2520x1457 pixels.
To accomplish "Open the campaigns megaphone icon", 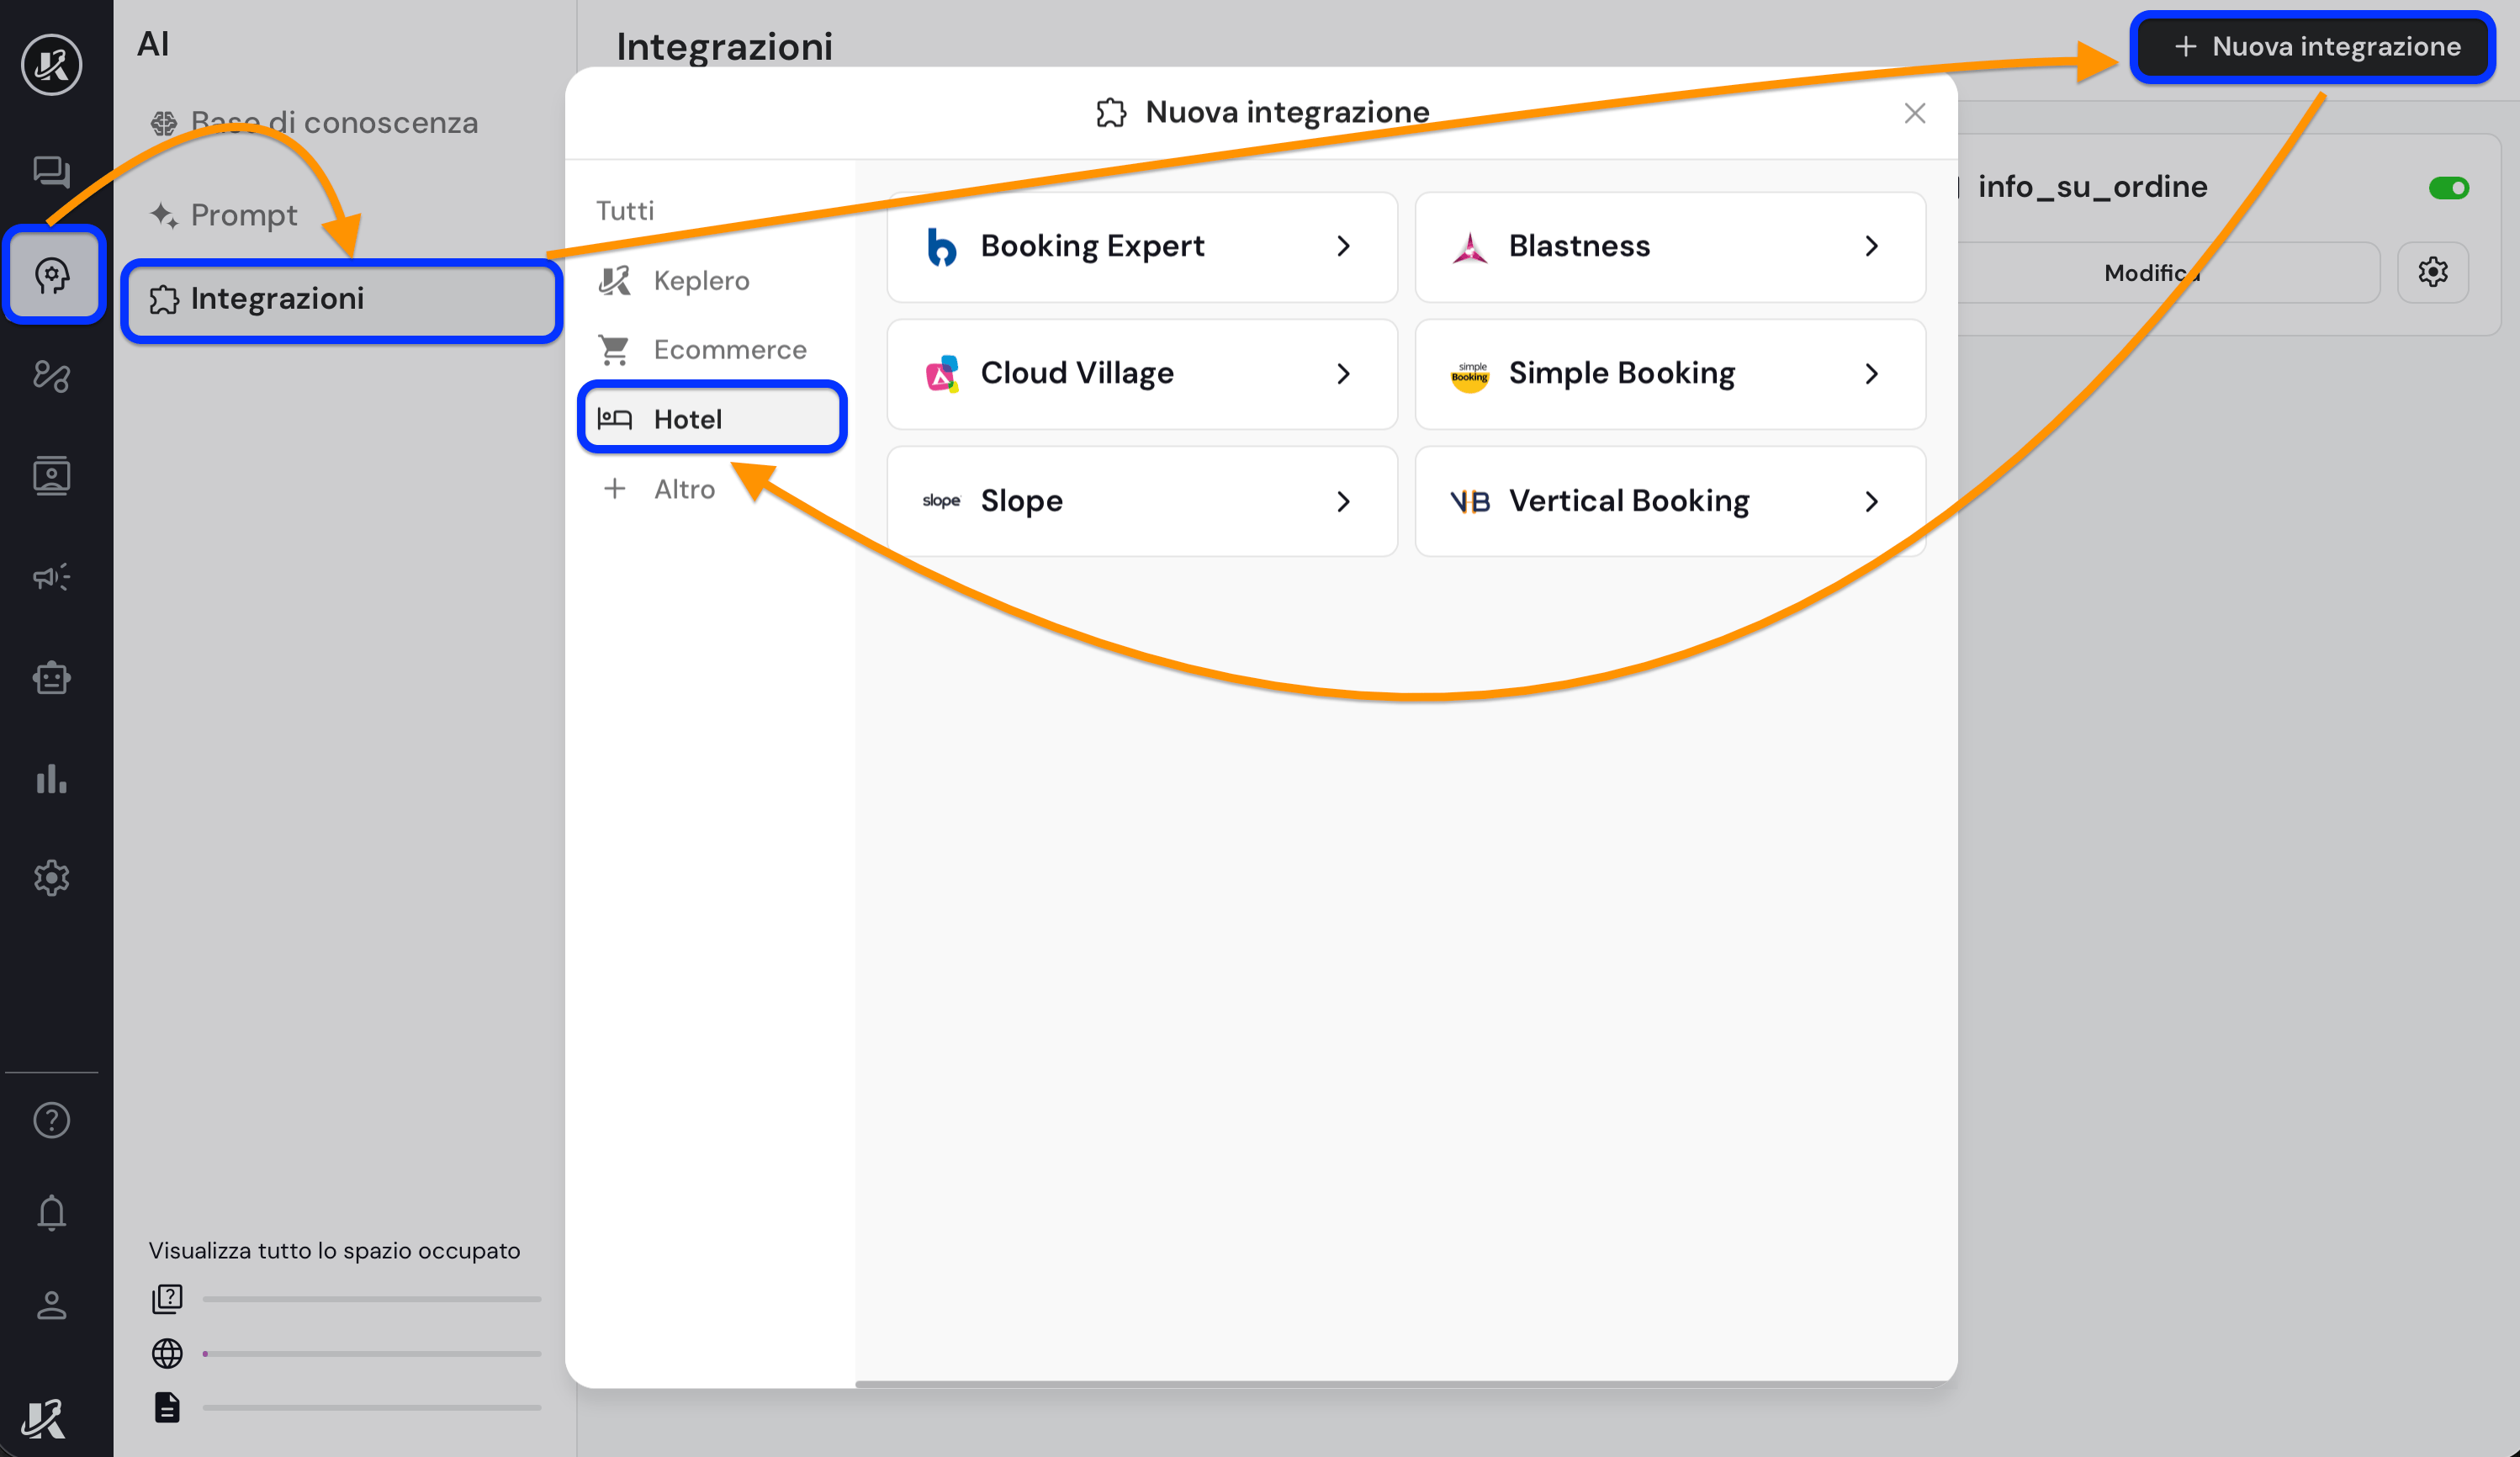I will tap(51, 576).
